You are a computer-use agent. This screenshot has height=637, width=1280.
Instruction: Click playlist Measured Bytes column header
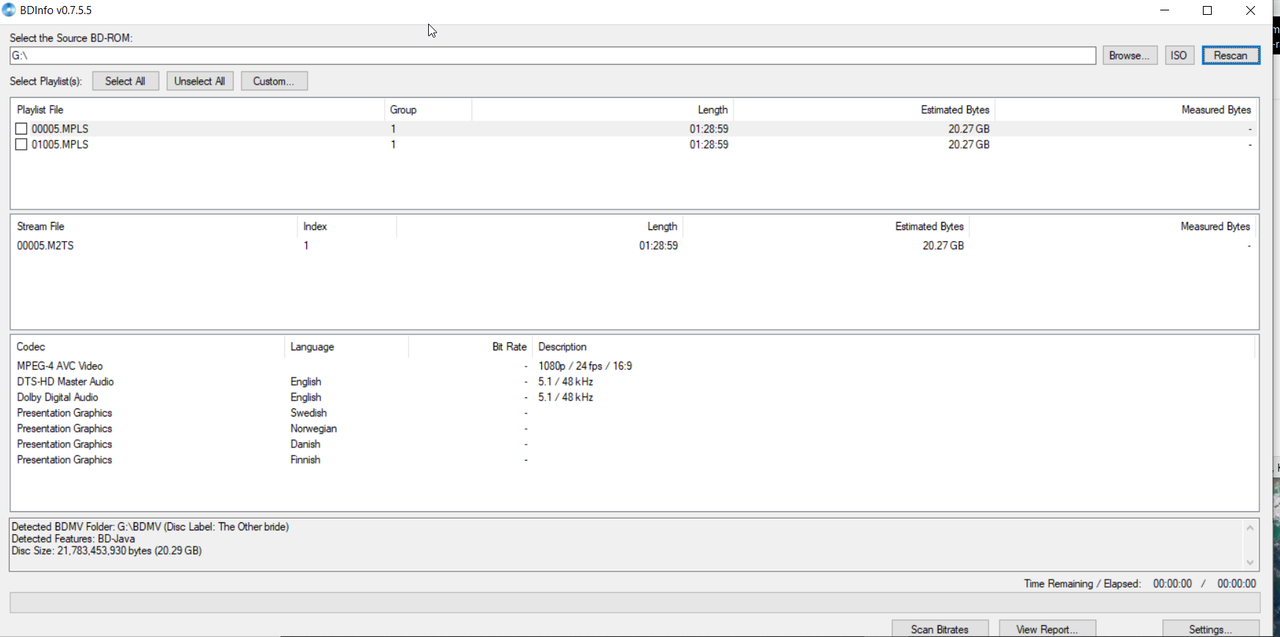(x=1126, y=110)
